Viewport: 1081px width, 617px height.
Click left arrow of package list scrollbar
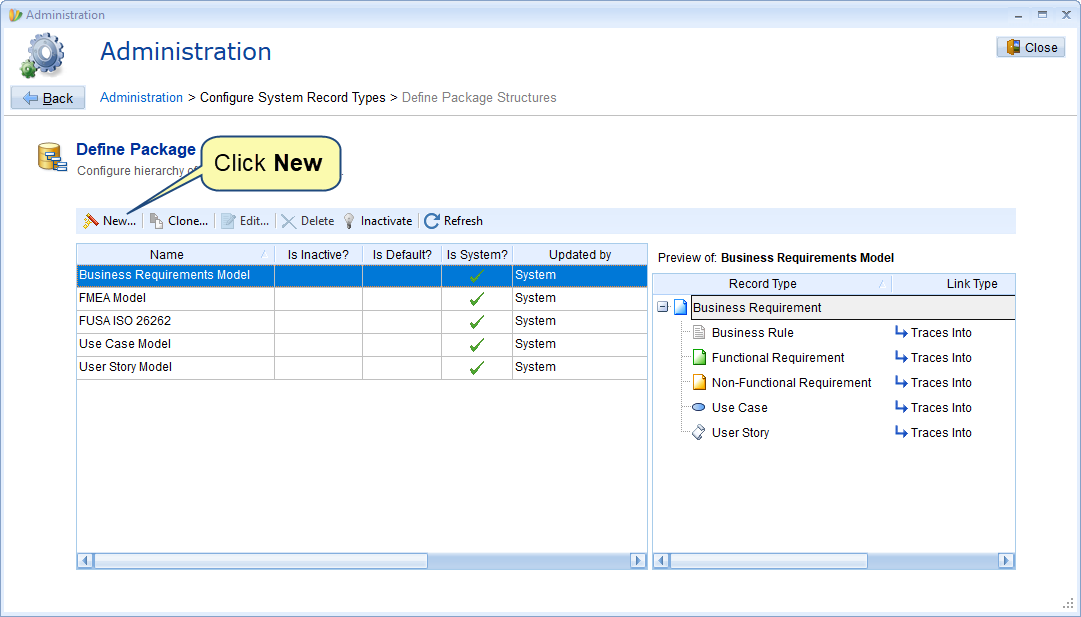[x=85, y=560]
